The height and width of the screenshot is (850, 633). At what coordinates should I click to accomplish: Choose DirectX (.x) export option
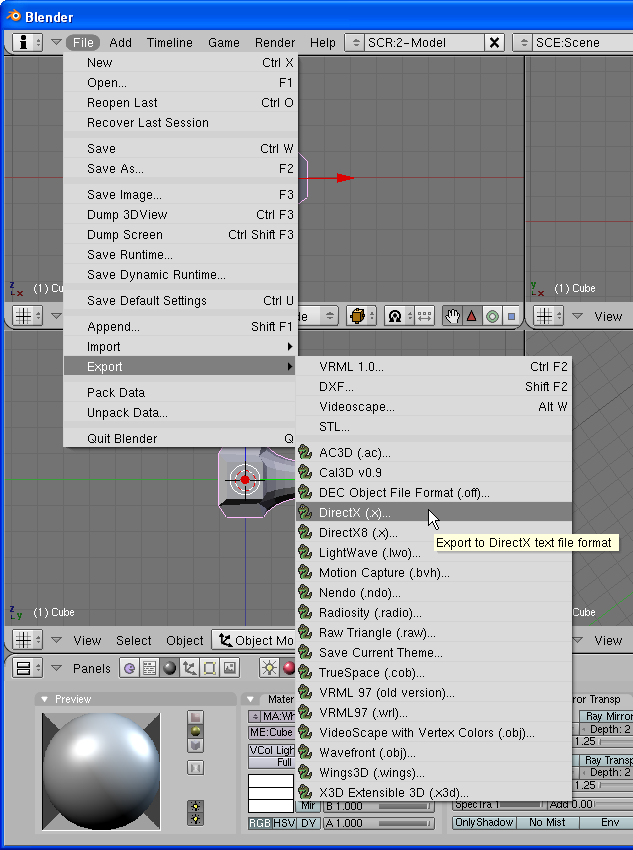click(355, 512)
